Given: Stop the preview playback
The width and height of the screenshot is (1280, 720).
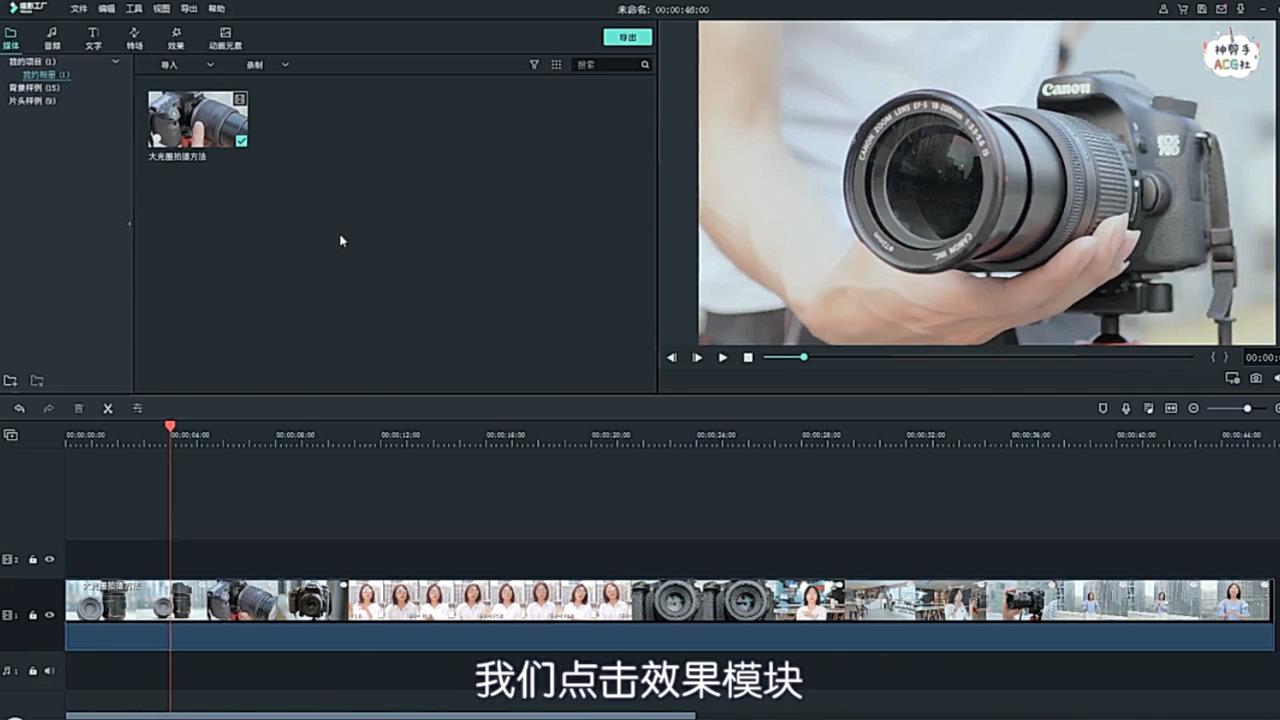Looking at the screenshot, I should [748, 358].
